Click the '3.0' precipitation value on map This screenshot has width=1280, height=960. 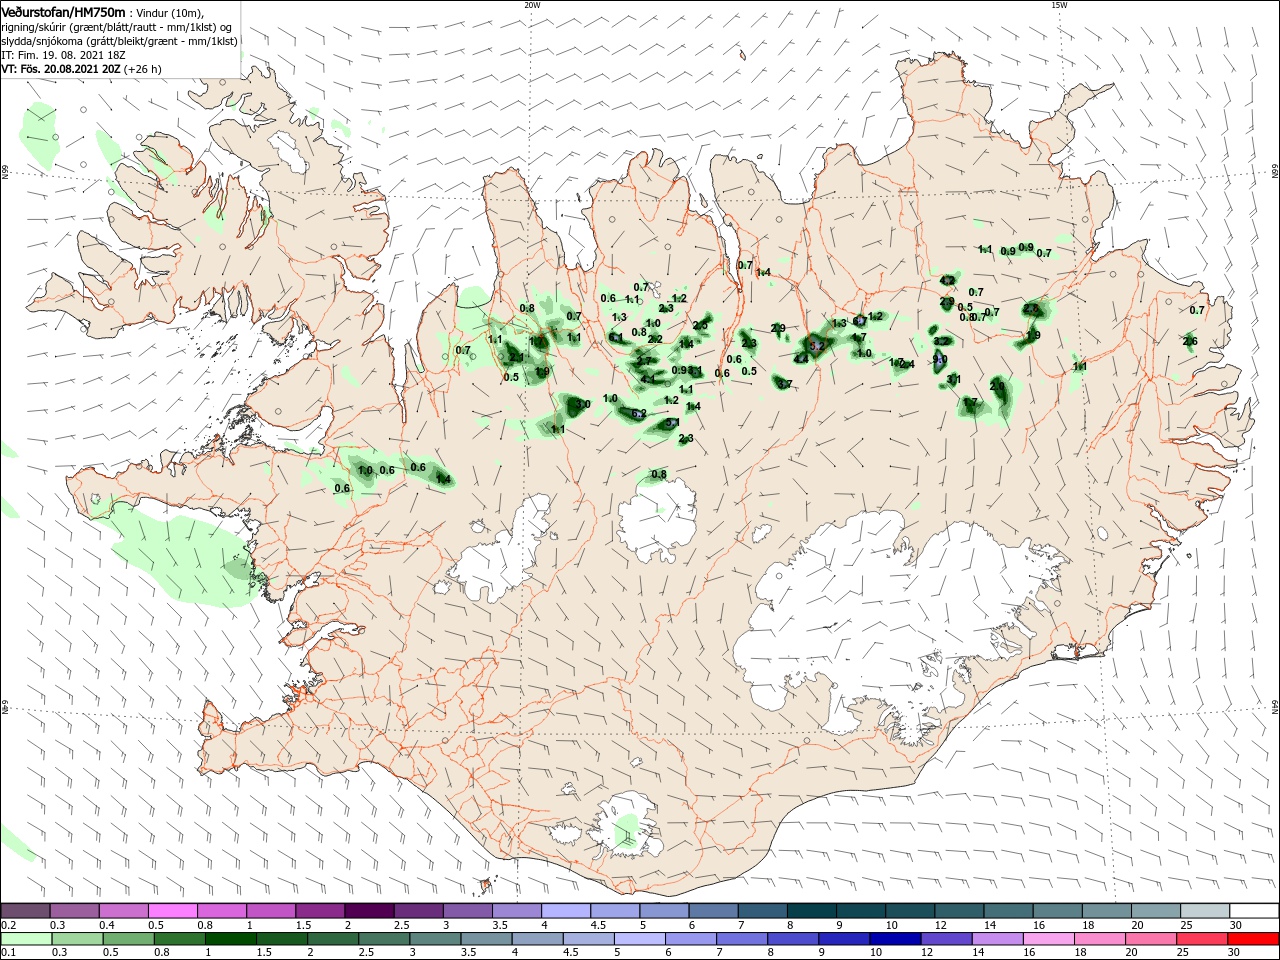coord(583,404)
